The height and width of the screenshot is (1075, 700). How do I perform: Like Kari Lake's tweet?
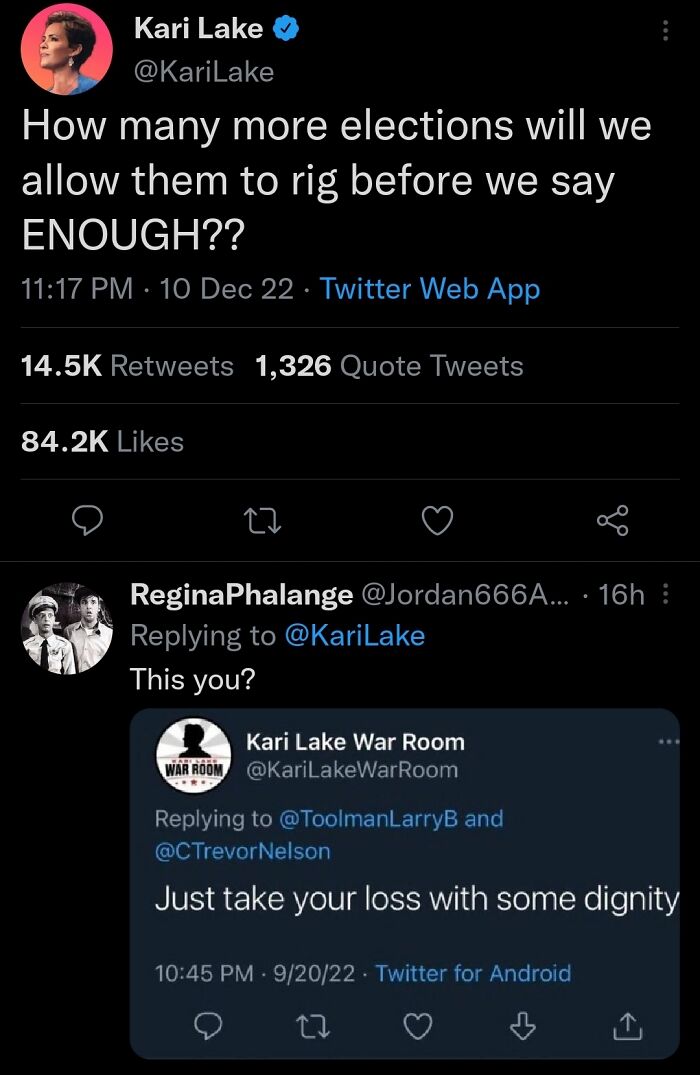coord(437,519)
